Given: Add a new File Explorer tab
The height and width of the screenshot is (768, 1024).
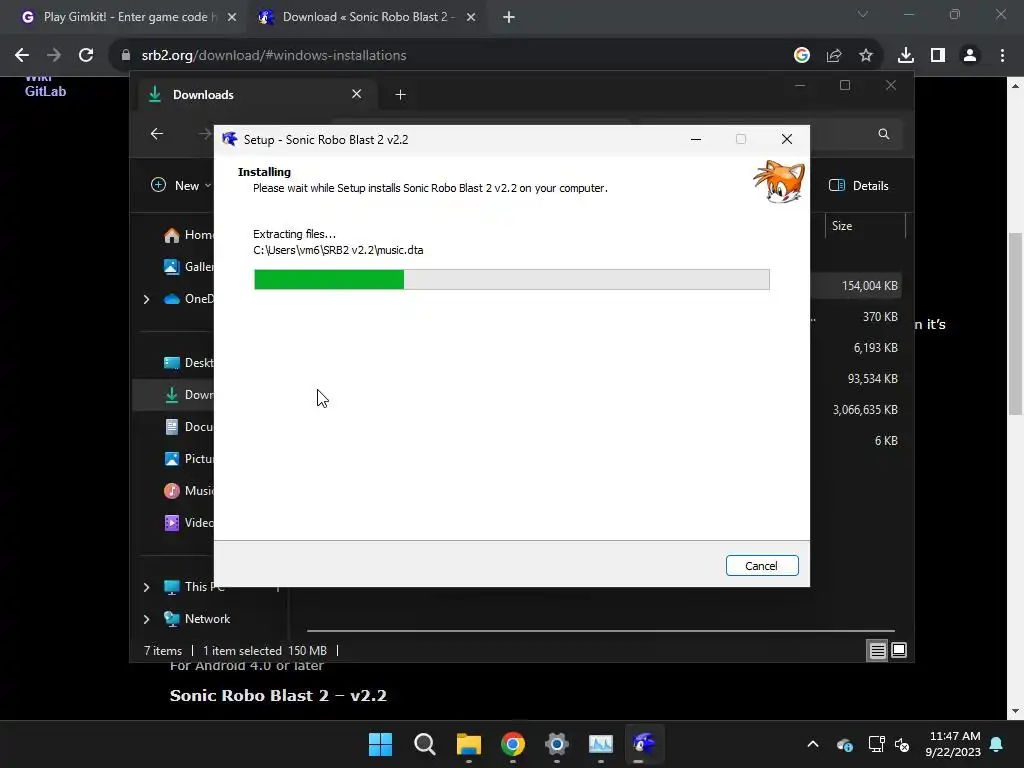Looking at the screenshot, I should pyautogui.click(x=400, y=95).
